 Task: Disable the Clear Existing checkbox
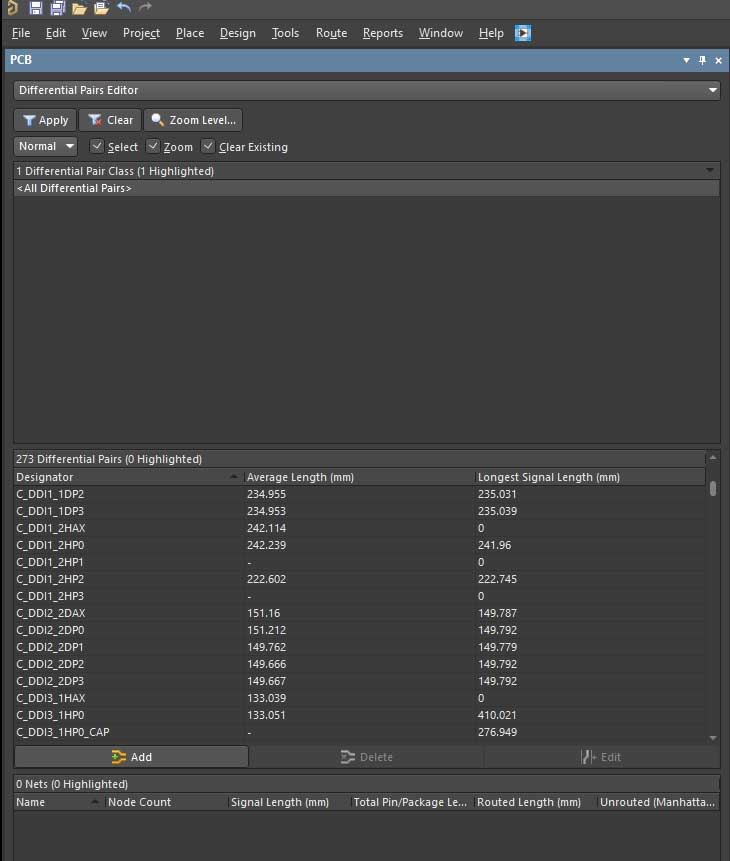point(208,146)
